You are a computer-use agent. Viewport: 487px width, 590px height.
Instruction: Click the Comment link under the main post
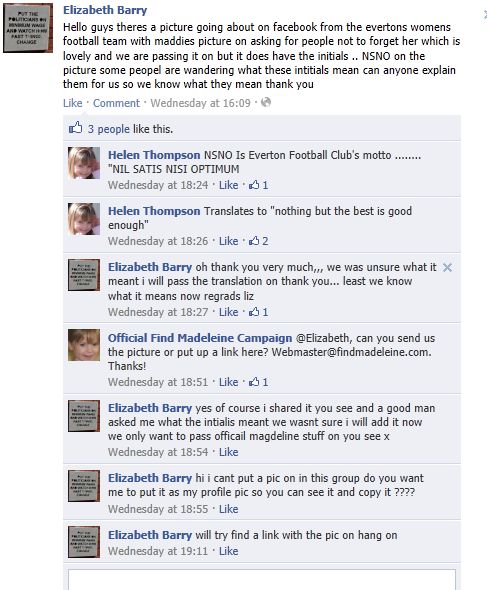116,103
